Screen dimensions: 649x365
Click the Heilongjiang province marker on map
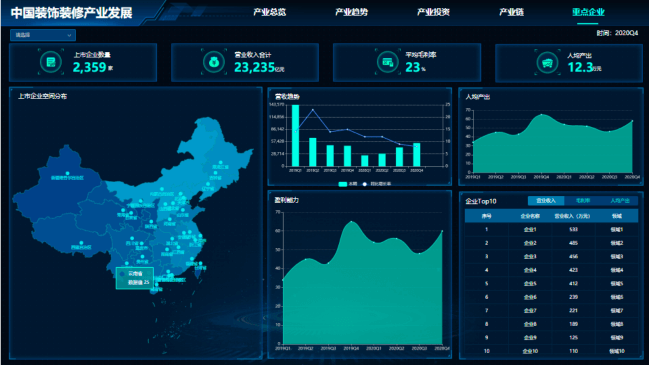(x=221, y=163)
